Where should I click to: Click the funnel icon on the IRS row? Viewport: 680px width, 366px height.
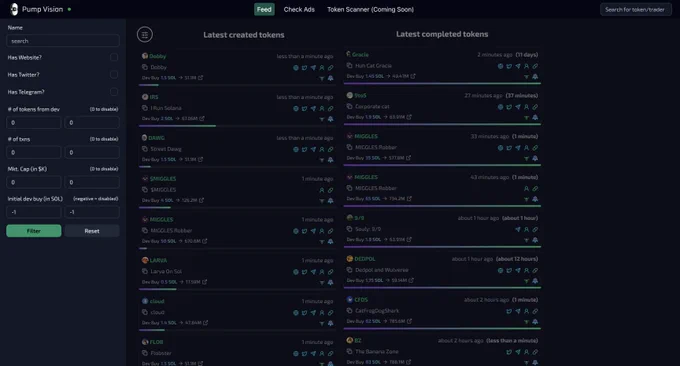(x=322, y=119)
